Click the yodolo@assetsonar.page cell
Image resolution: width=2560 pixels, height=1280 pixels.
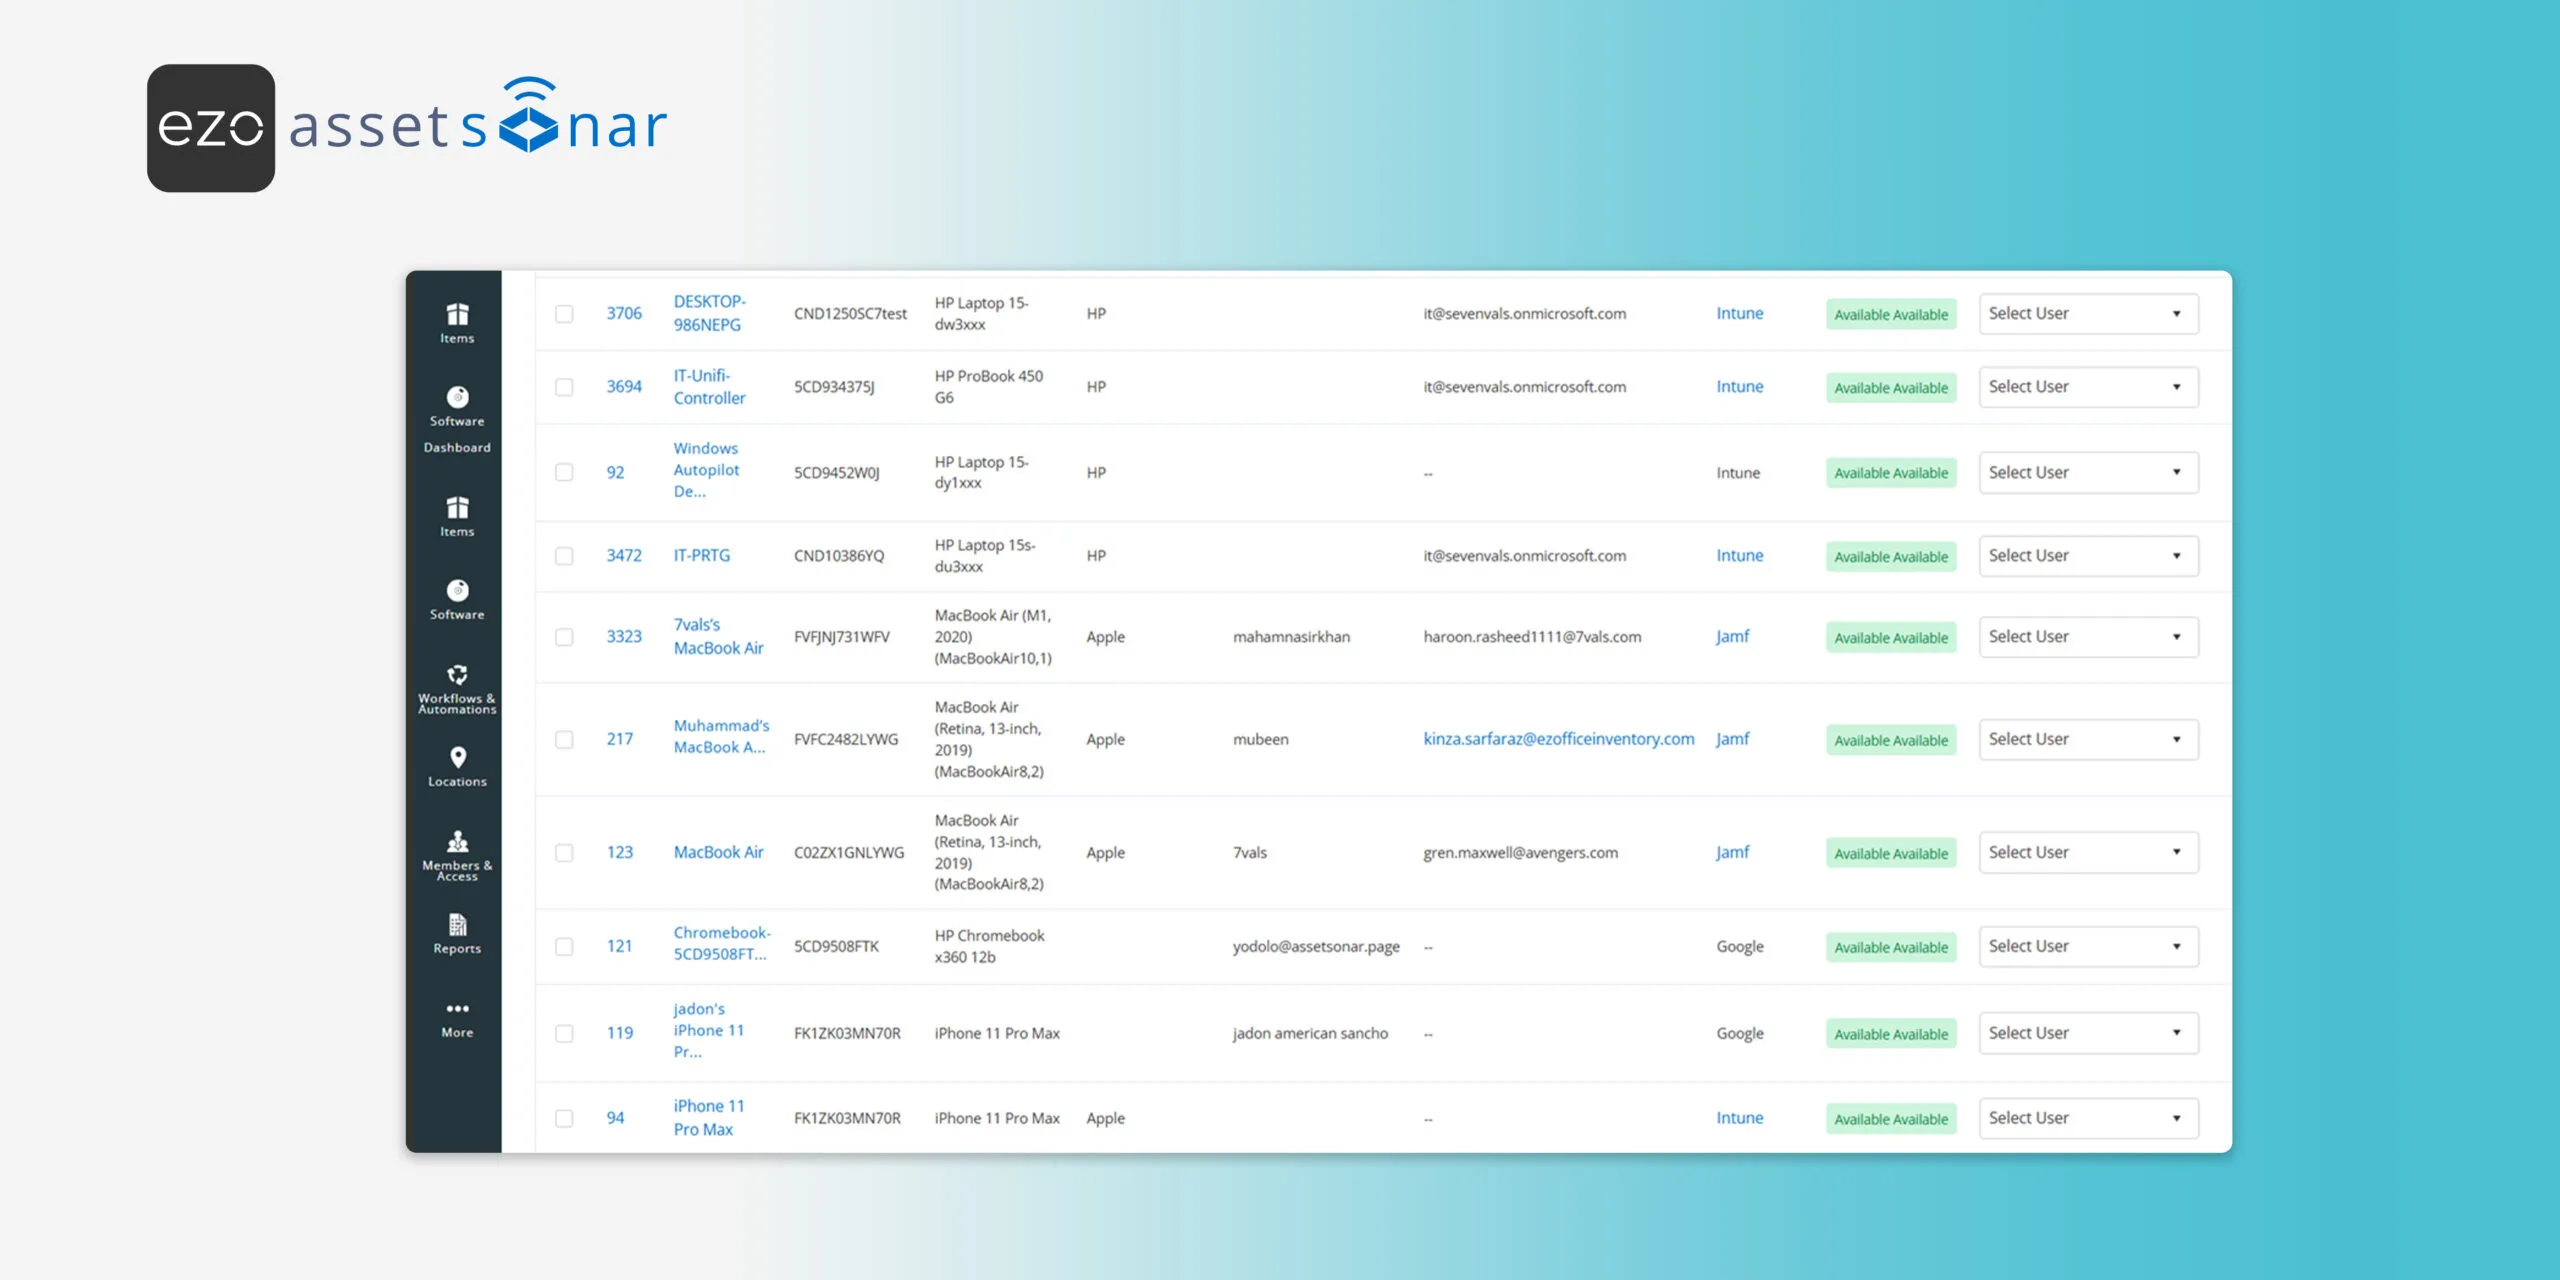[1316, 947]
